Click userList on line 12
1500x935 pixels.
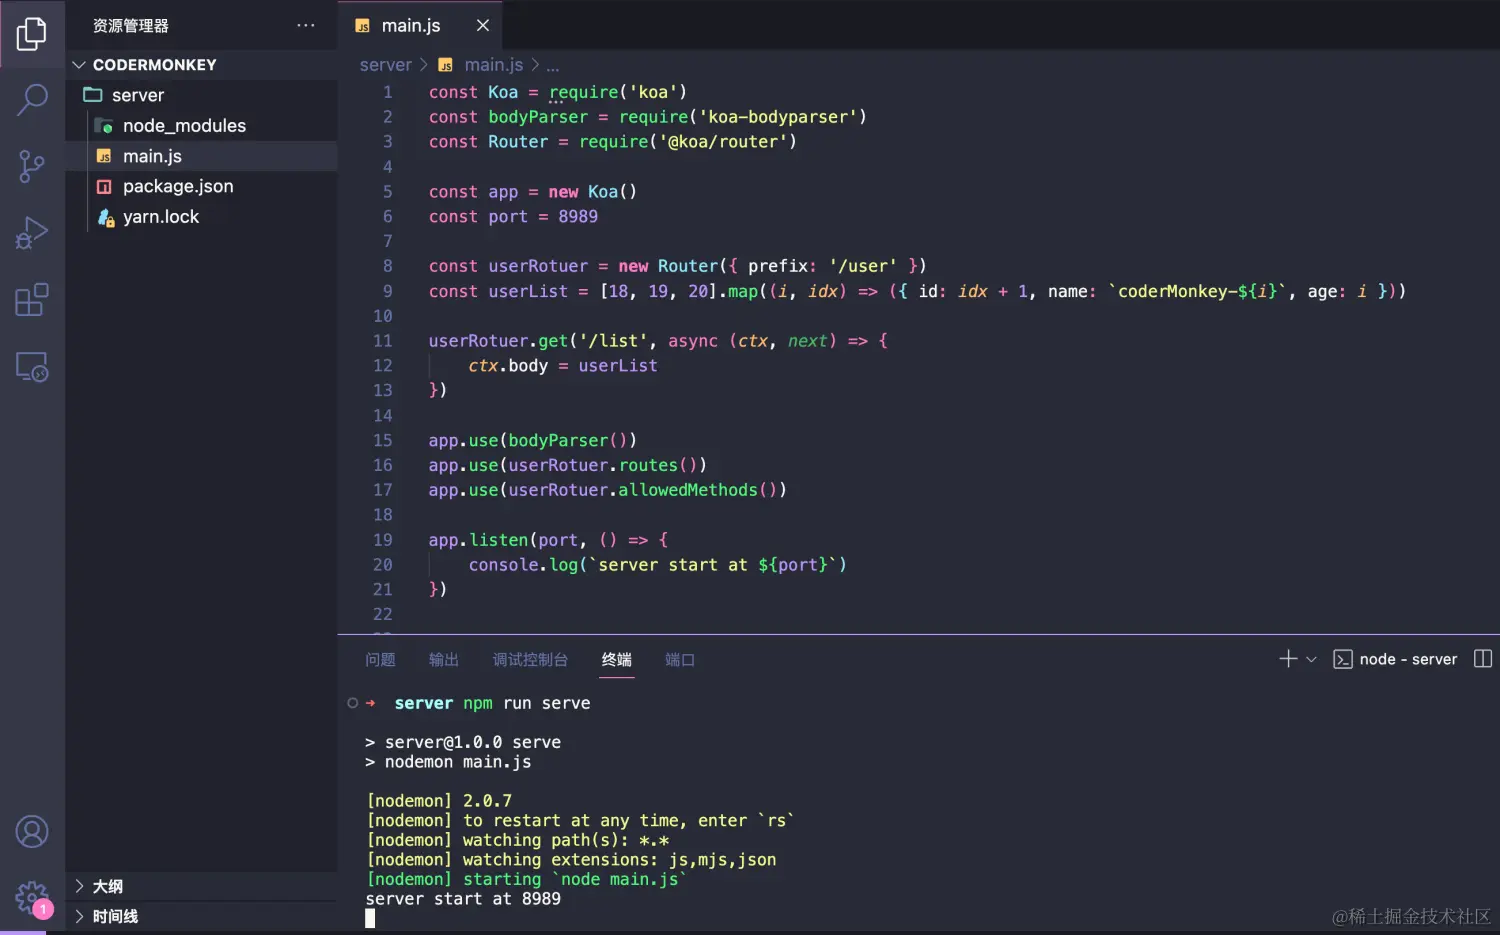618,366
